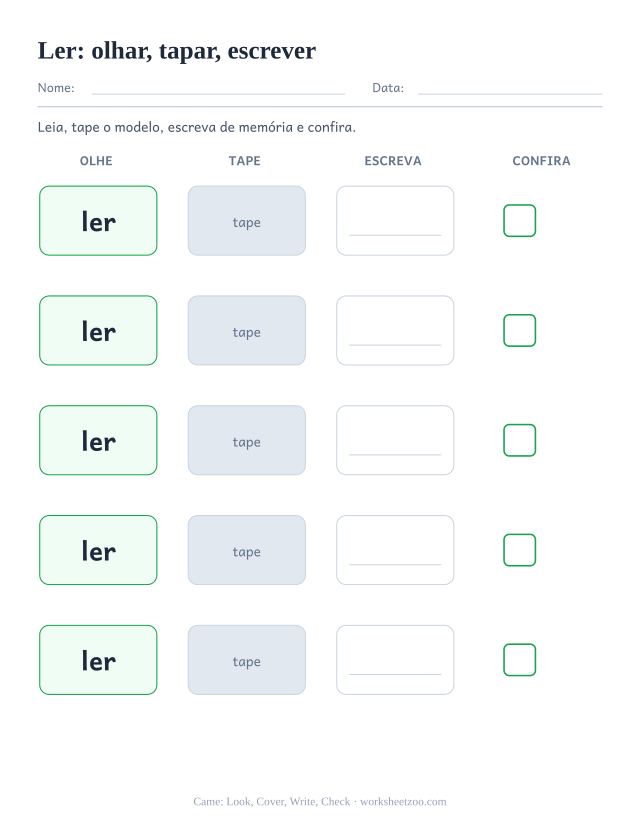Select the first ESCREVA writing box
The height and width of the screenshot is (829, 640).
pos(395,220)
